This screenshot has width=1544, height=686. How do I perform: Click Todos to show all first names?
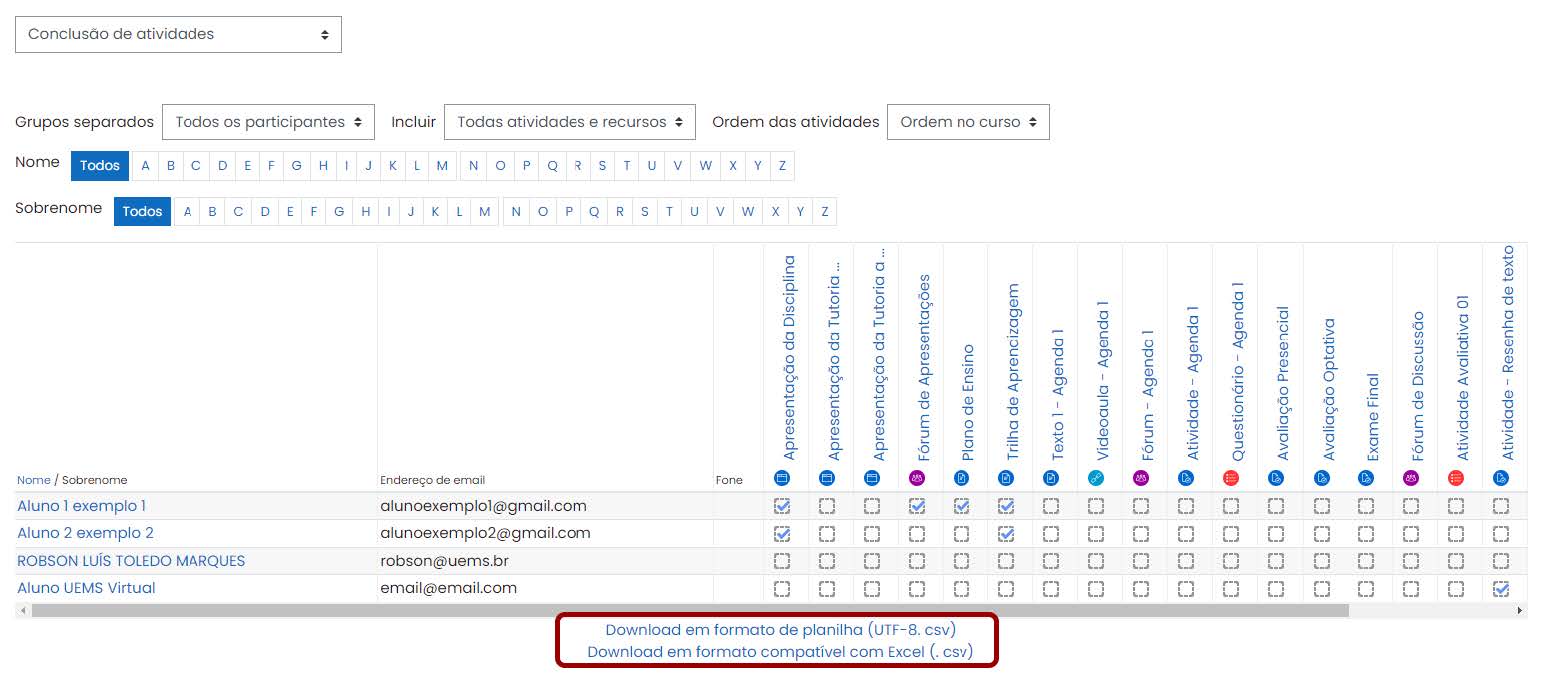[99, 165]
